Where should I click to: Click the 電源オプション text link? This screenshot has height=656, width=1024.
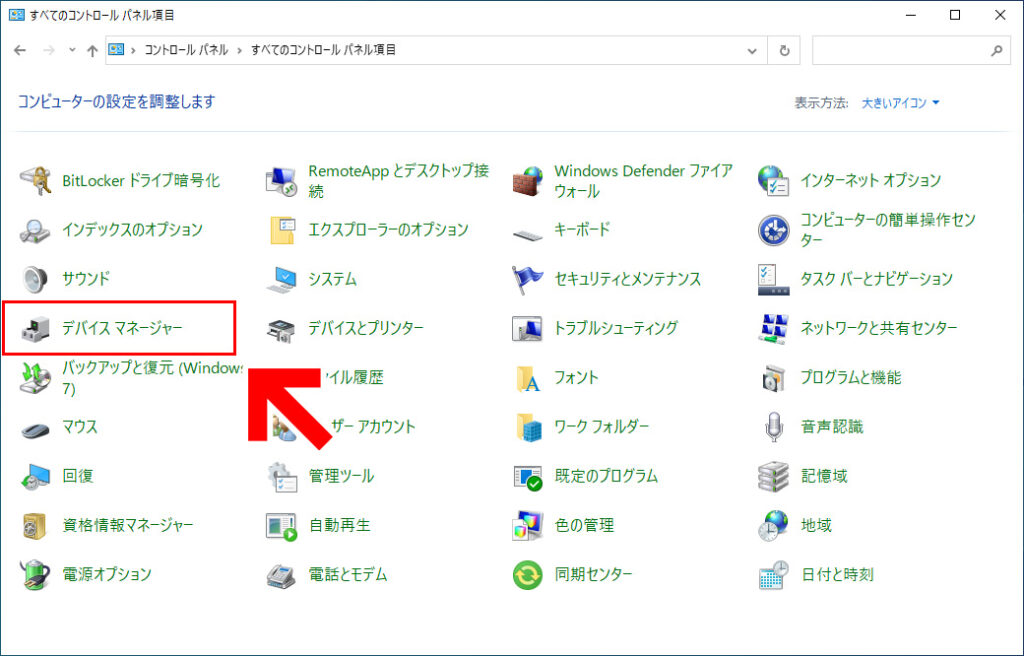(x=107, y=574)
